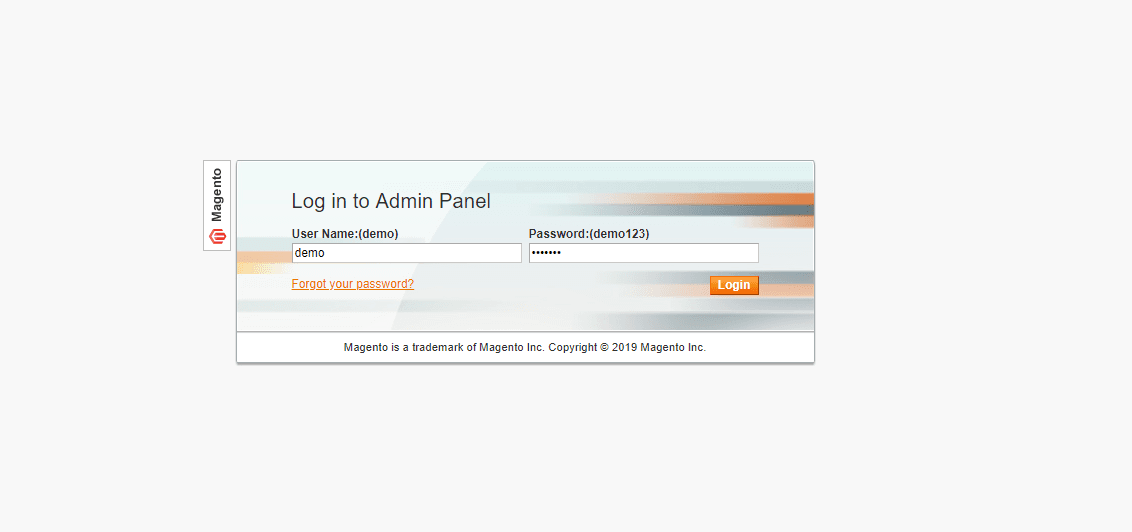The image size is (1132, 532).
Task: Click the "(demo123)" hint beside Password
Action: [619, 234]
